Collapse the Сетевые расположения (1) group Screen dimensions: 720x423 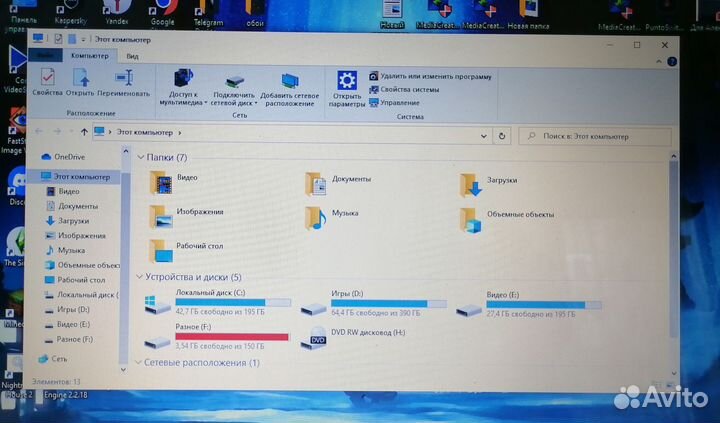(138, 362)
